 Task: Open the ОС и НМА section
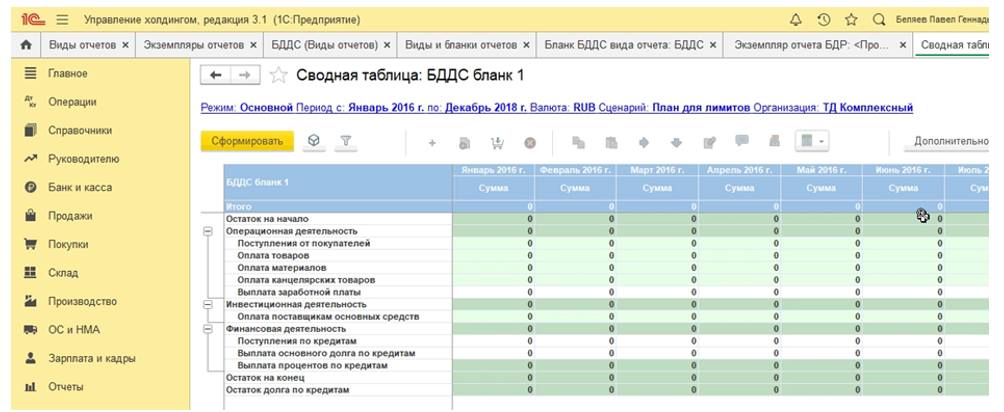click(x=74, y=330)
